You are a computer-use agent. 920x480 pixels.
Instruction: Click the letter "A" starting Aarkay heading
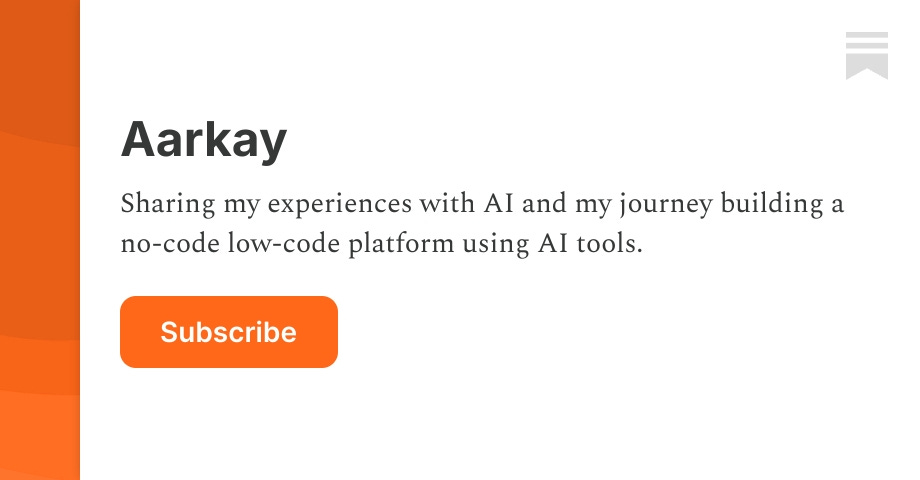point(138,140)
